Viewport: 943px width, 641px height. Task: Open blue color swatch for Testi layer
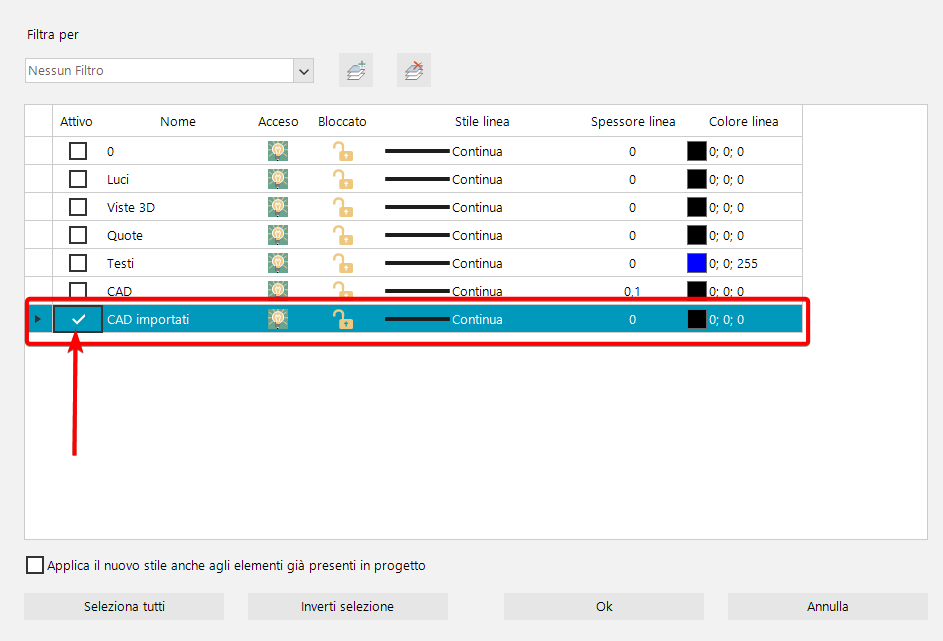696,263
